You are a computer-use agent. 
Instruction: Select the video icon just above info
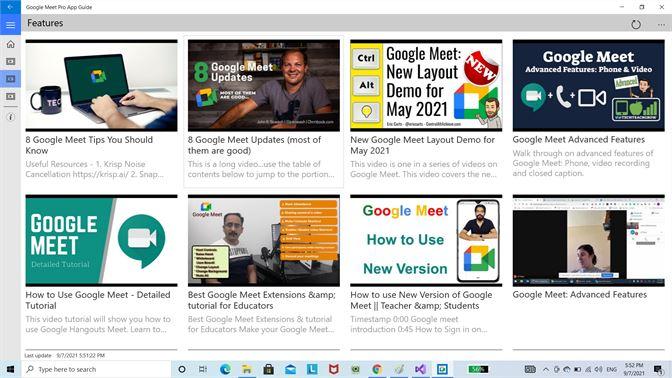[10, 97]
